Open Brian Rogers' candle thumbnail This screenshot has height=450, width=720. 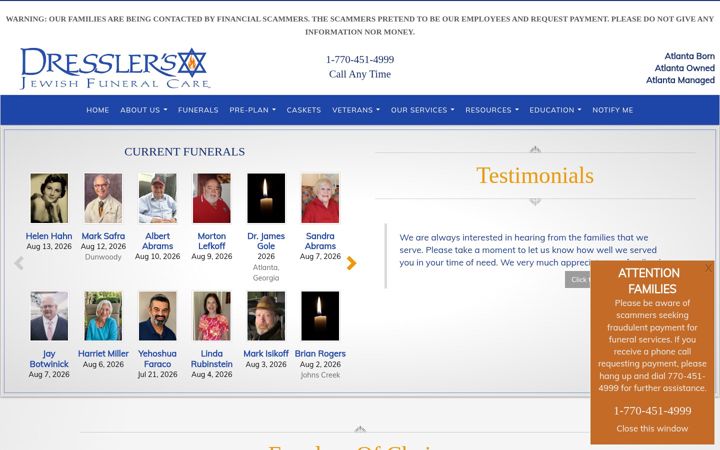coord(320,316)
